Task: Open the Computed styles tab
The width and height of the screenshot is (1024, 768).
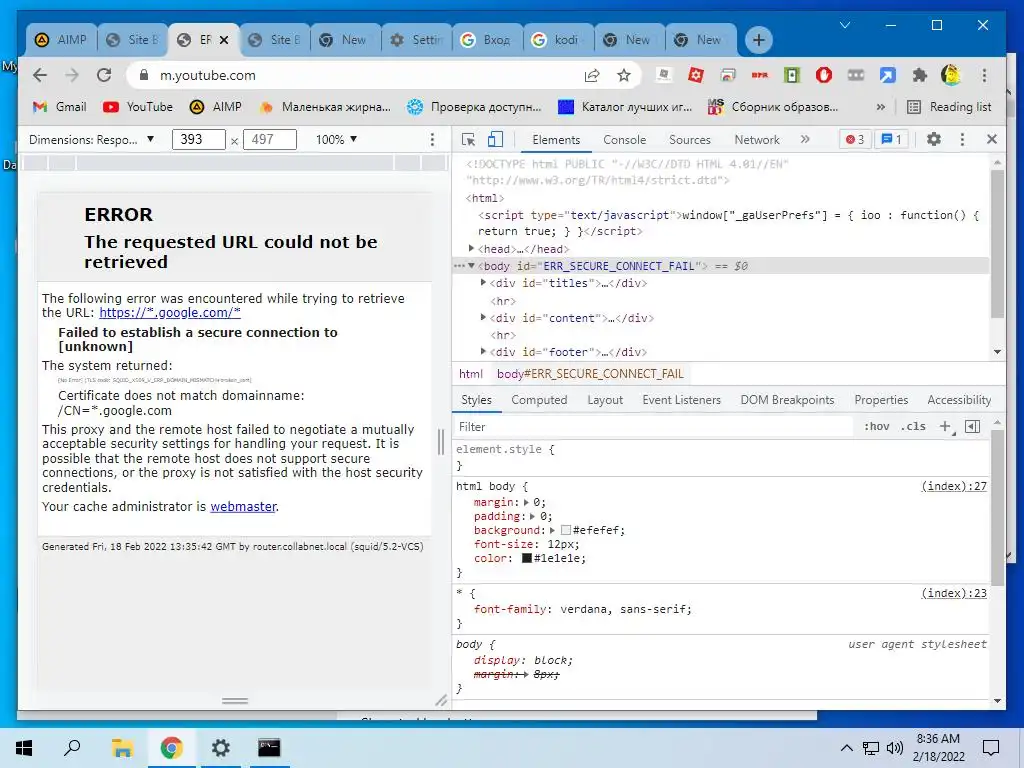Action: [539, 400]
